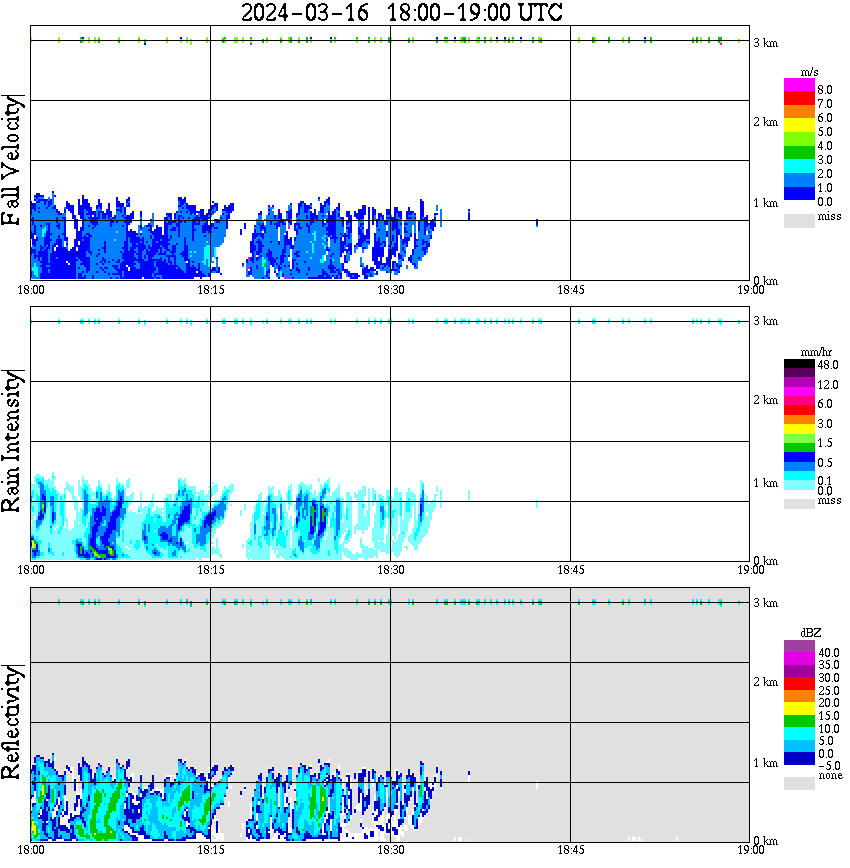850x868 pixels.
Task: Click the gray "none" swatch in the Reflectivity legend
Action: pos(799,783)
